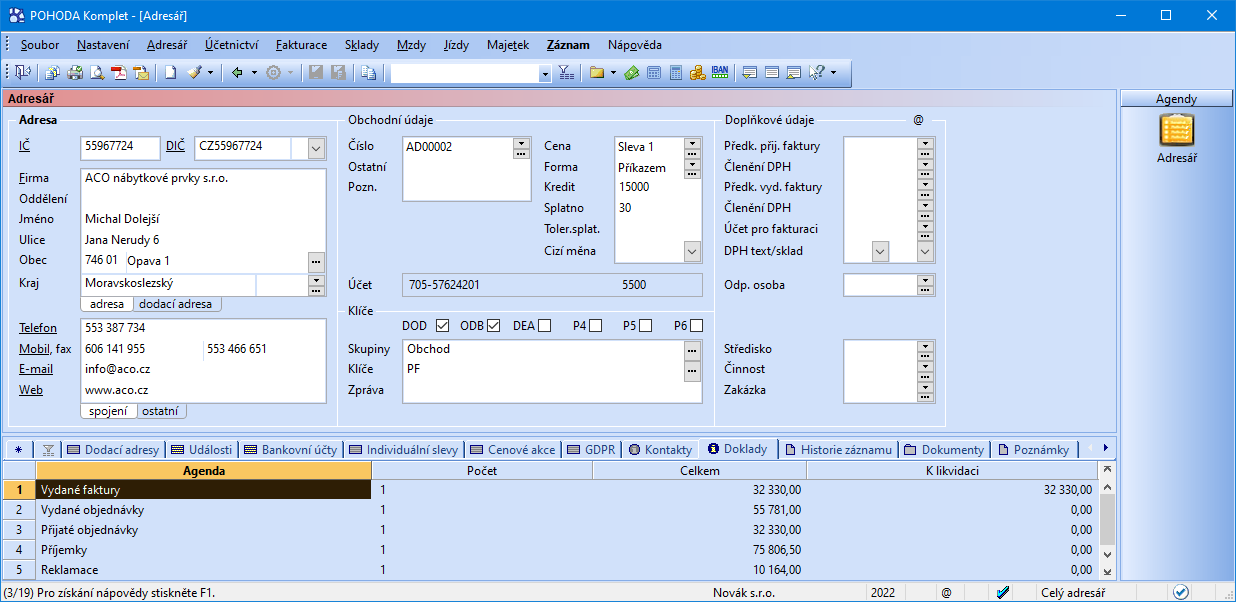Click the @ indicator in status bar
This screenshot has height=602, width=1236.
pos(946,592)
